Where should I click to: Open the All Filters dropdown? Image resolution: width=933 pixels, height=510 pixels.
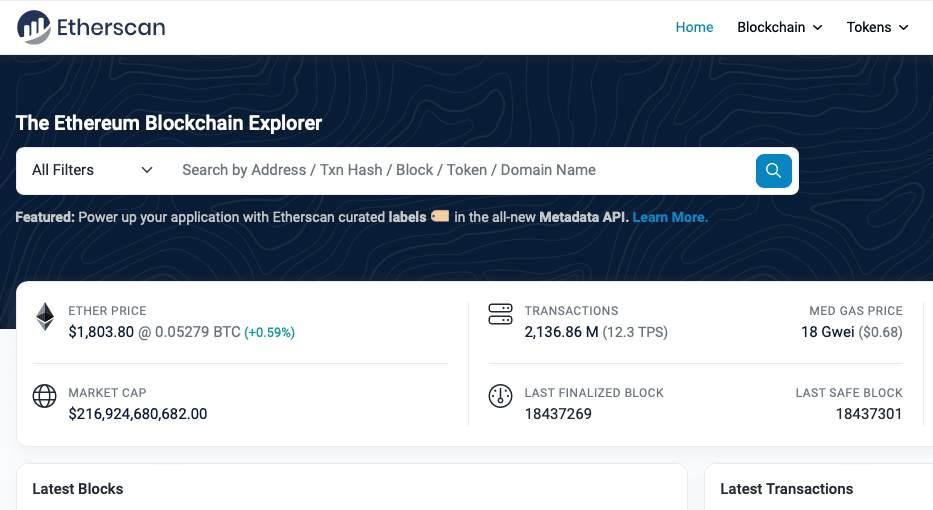92,170
